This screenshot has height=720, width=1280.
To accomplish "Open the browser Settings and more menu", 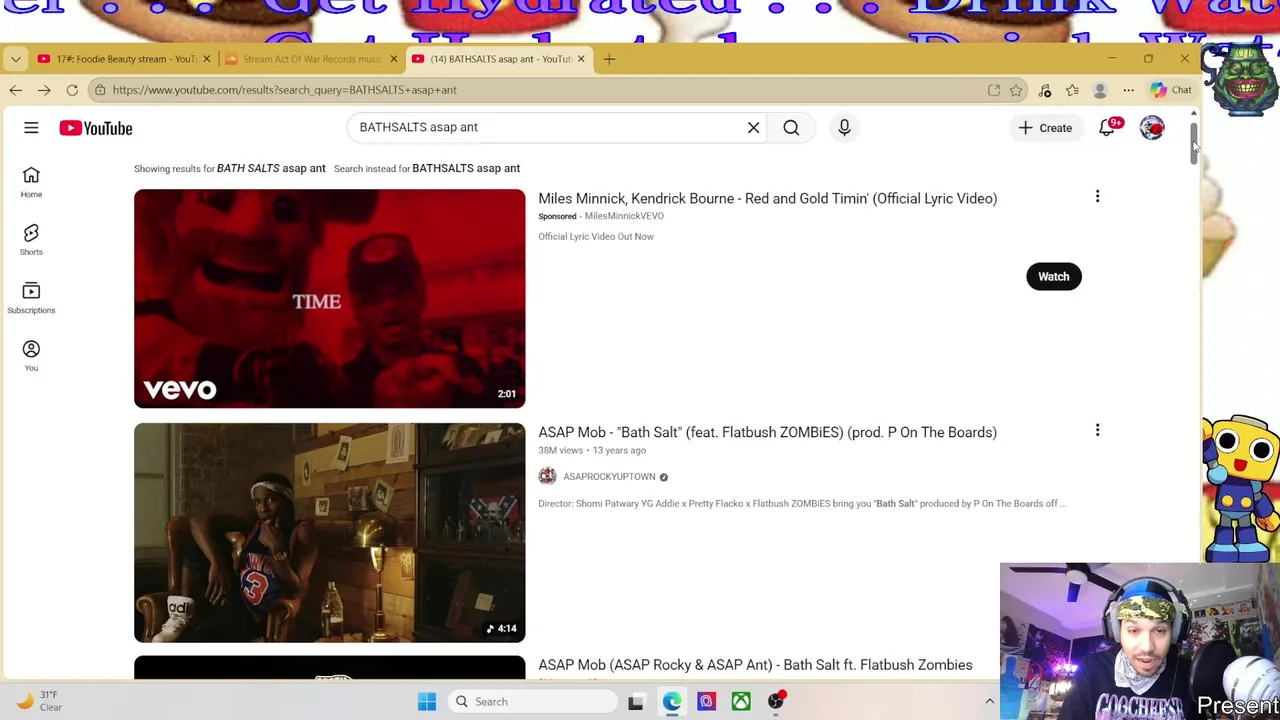I will [x=1128, y=90].
